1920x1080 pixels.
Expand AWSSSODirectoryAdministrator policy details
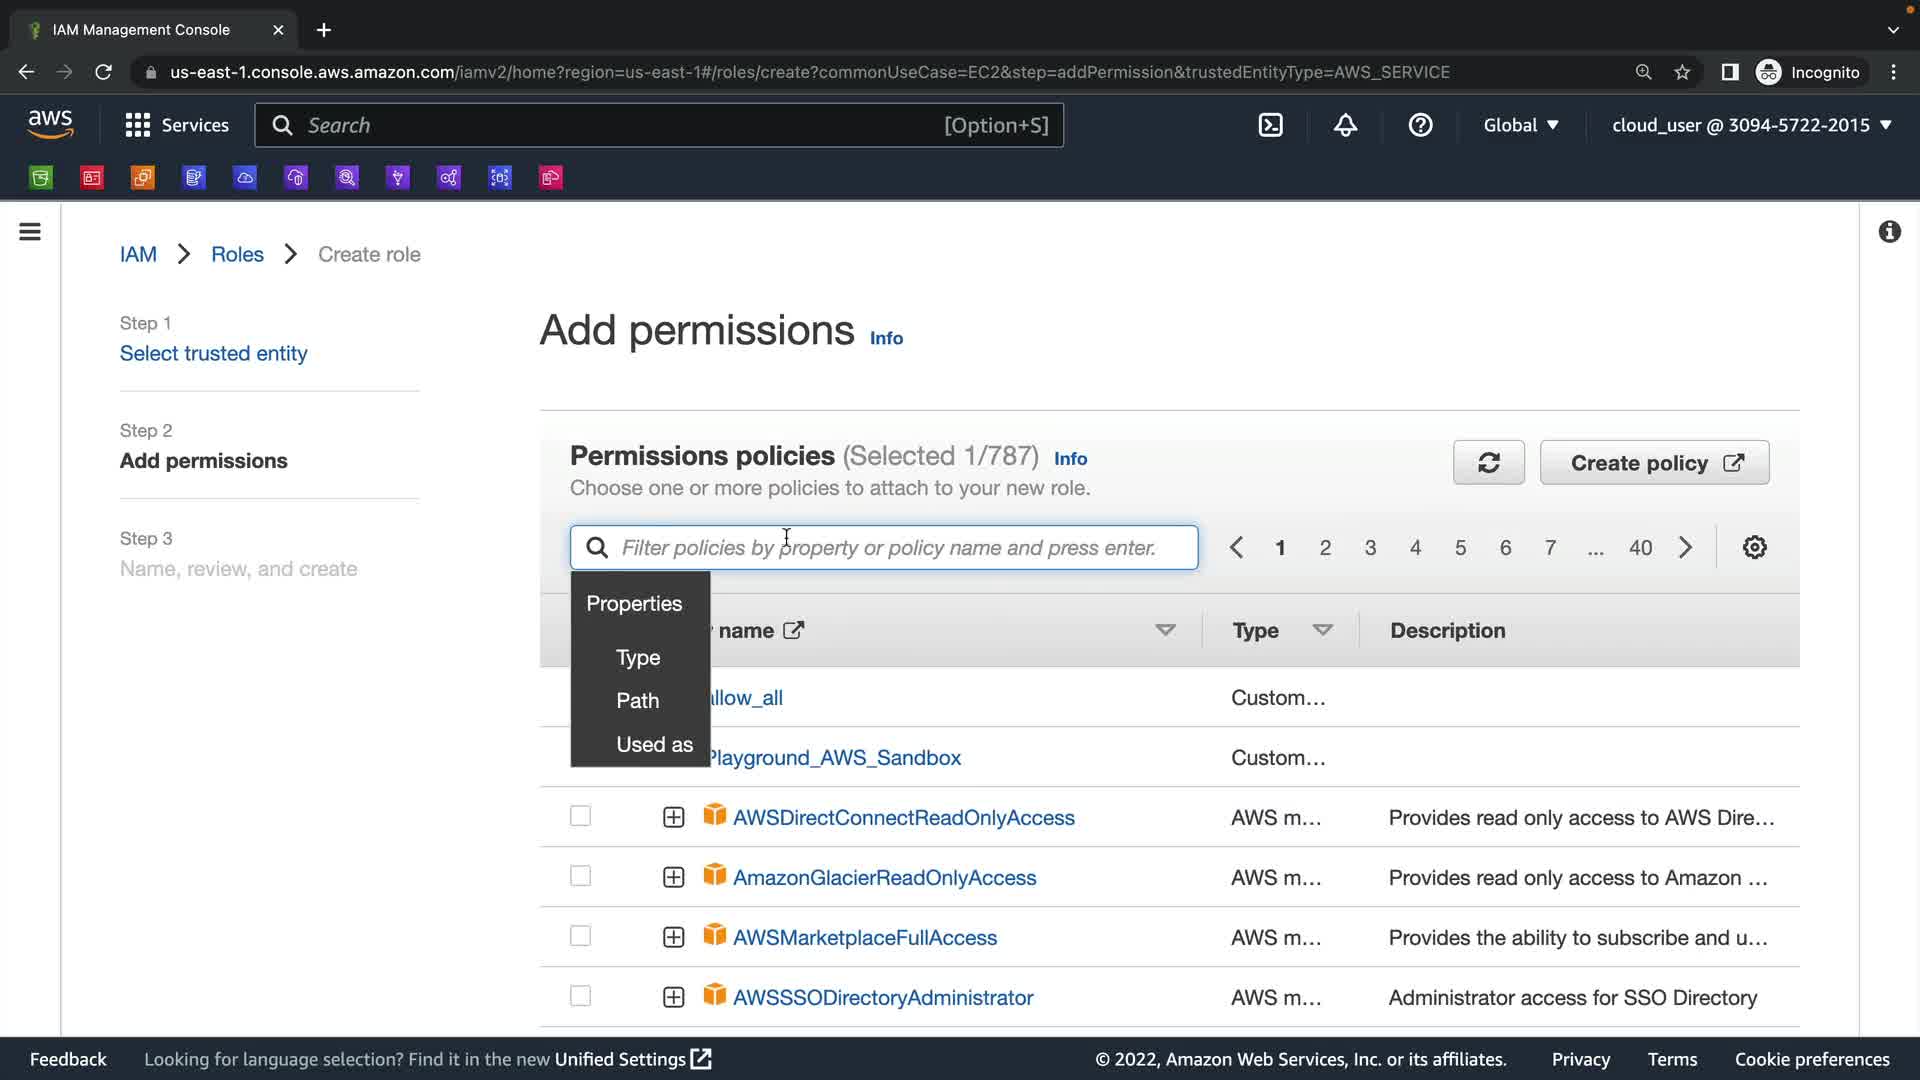point(673,998)
